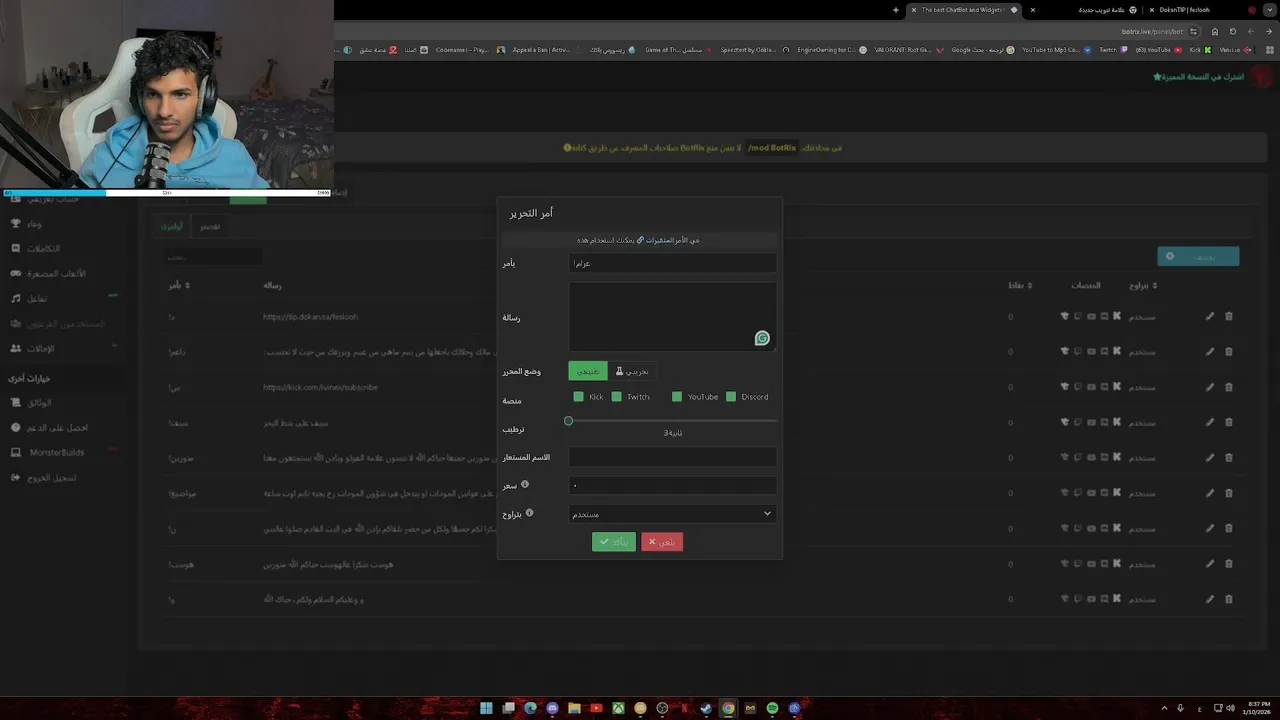Screen dimensions: 1280x720
Task: Open MonsterBuilds link in sidebar
Action: pos(48,452)
